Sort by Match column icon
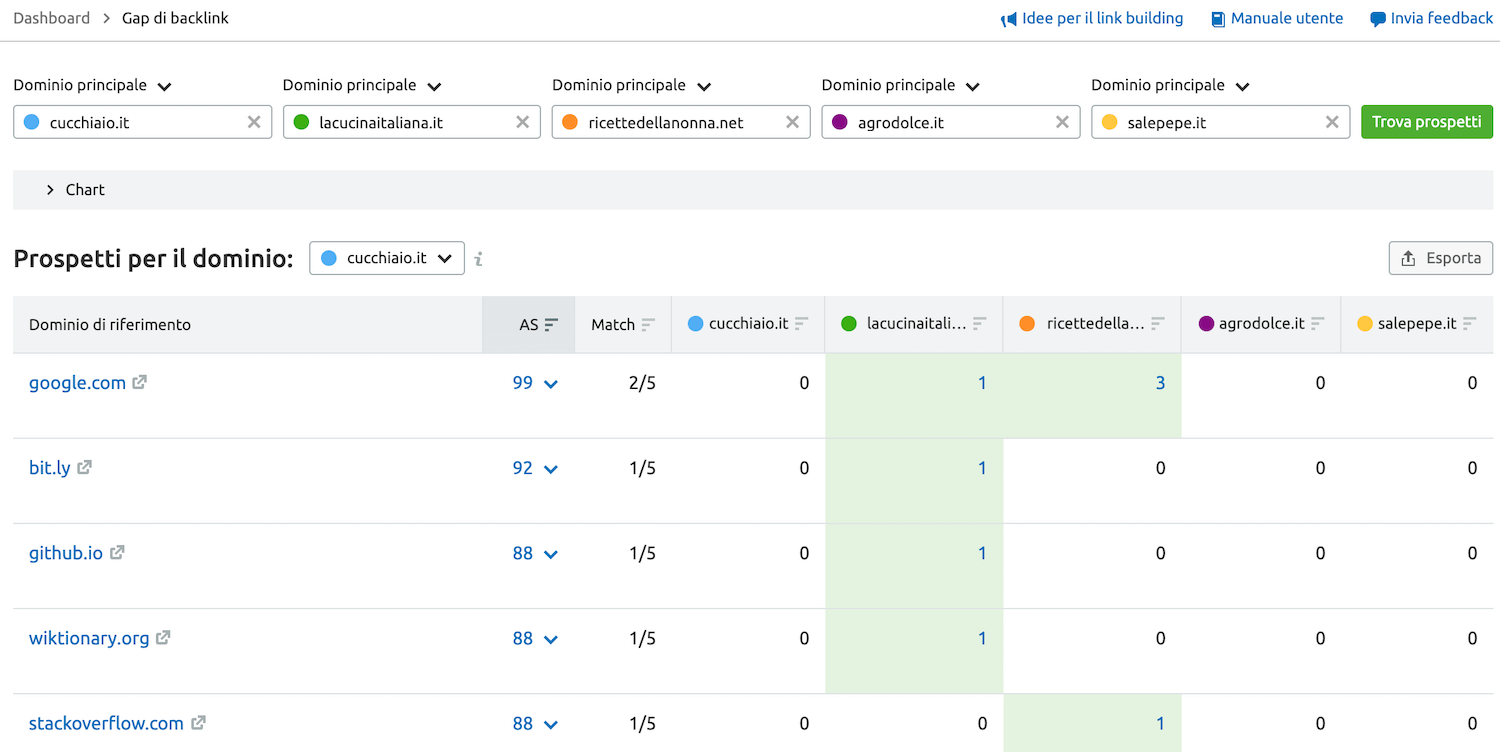 pyautogui.click(x=648, y=324)
